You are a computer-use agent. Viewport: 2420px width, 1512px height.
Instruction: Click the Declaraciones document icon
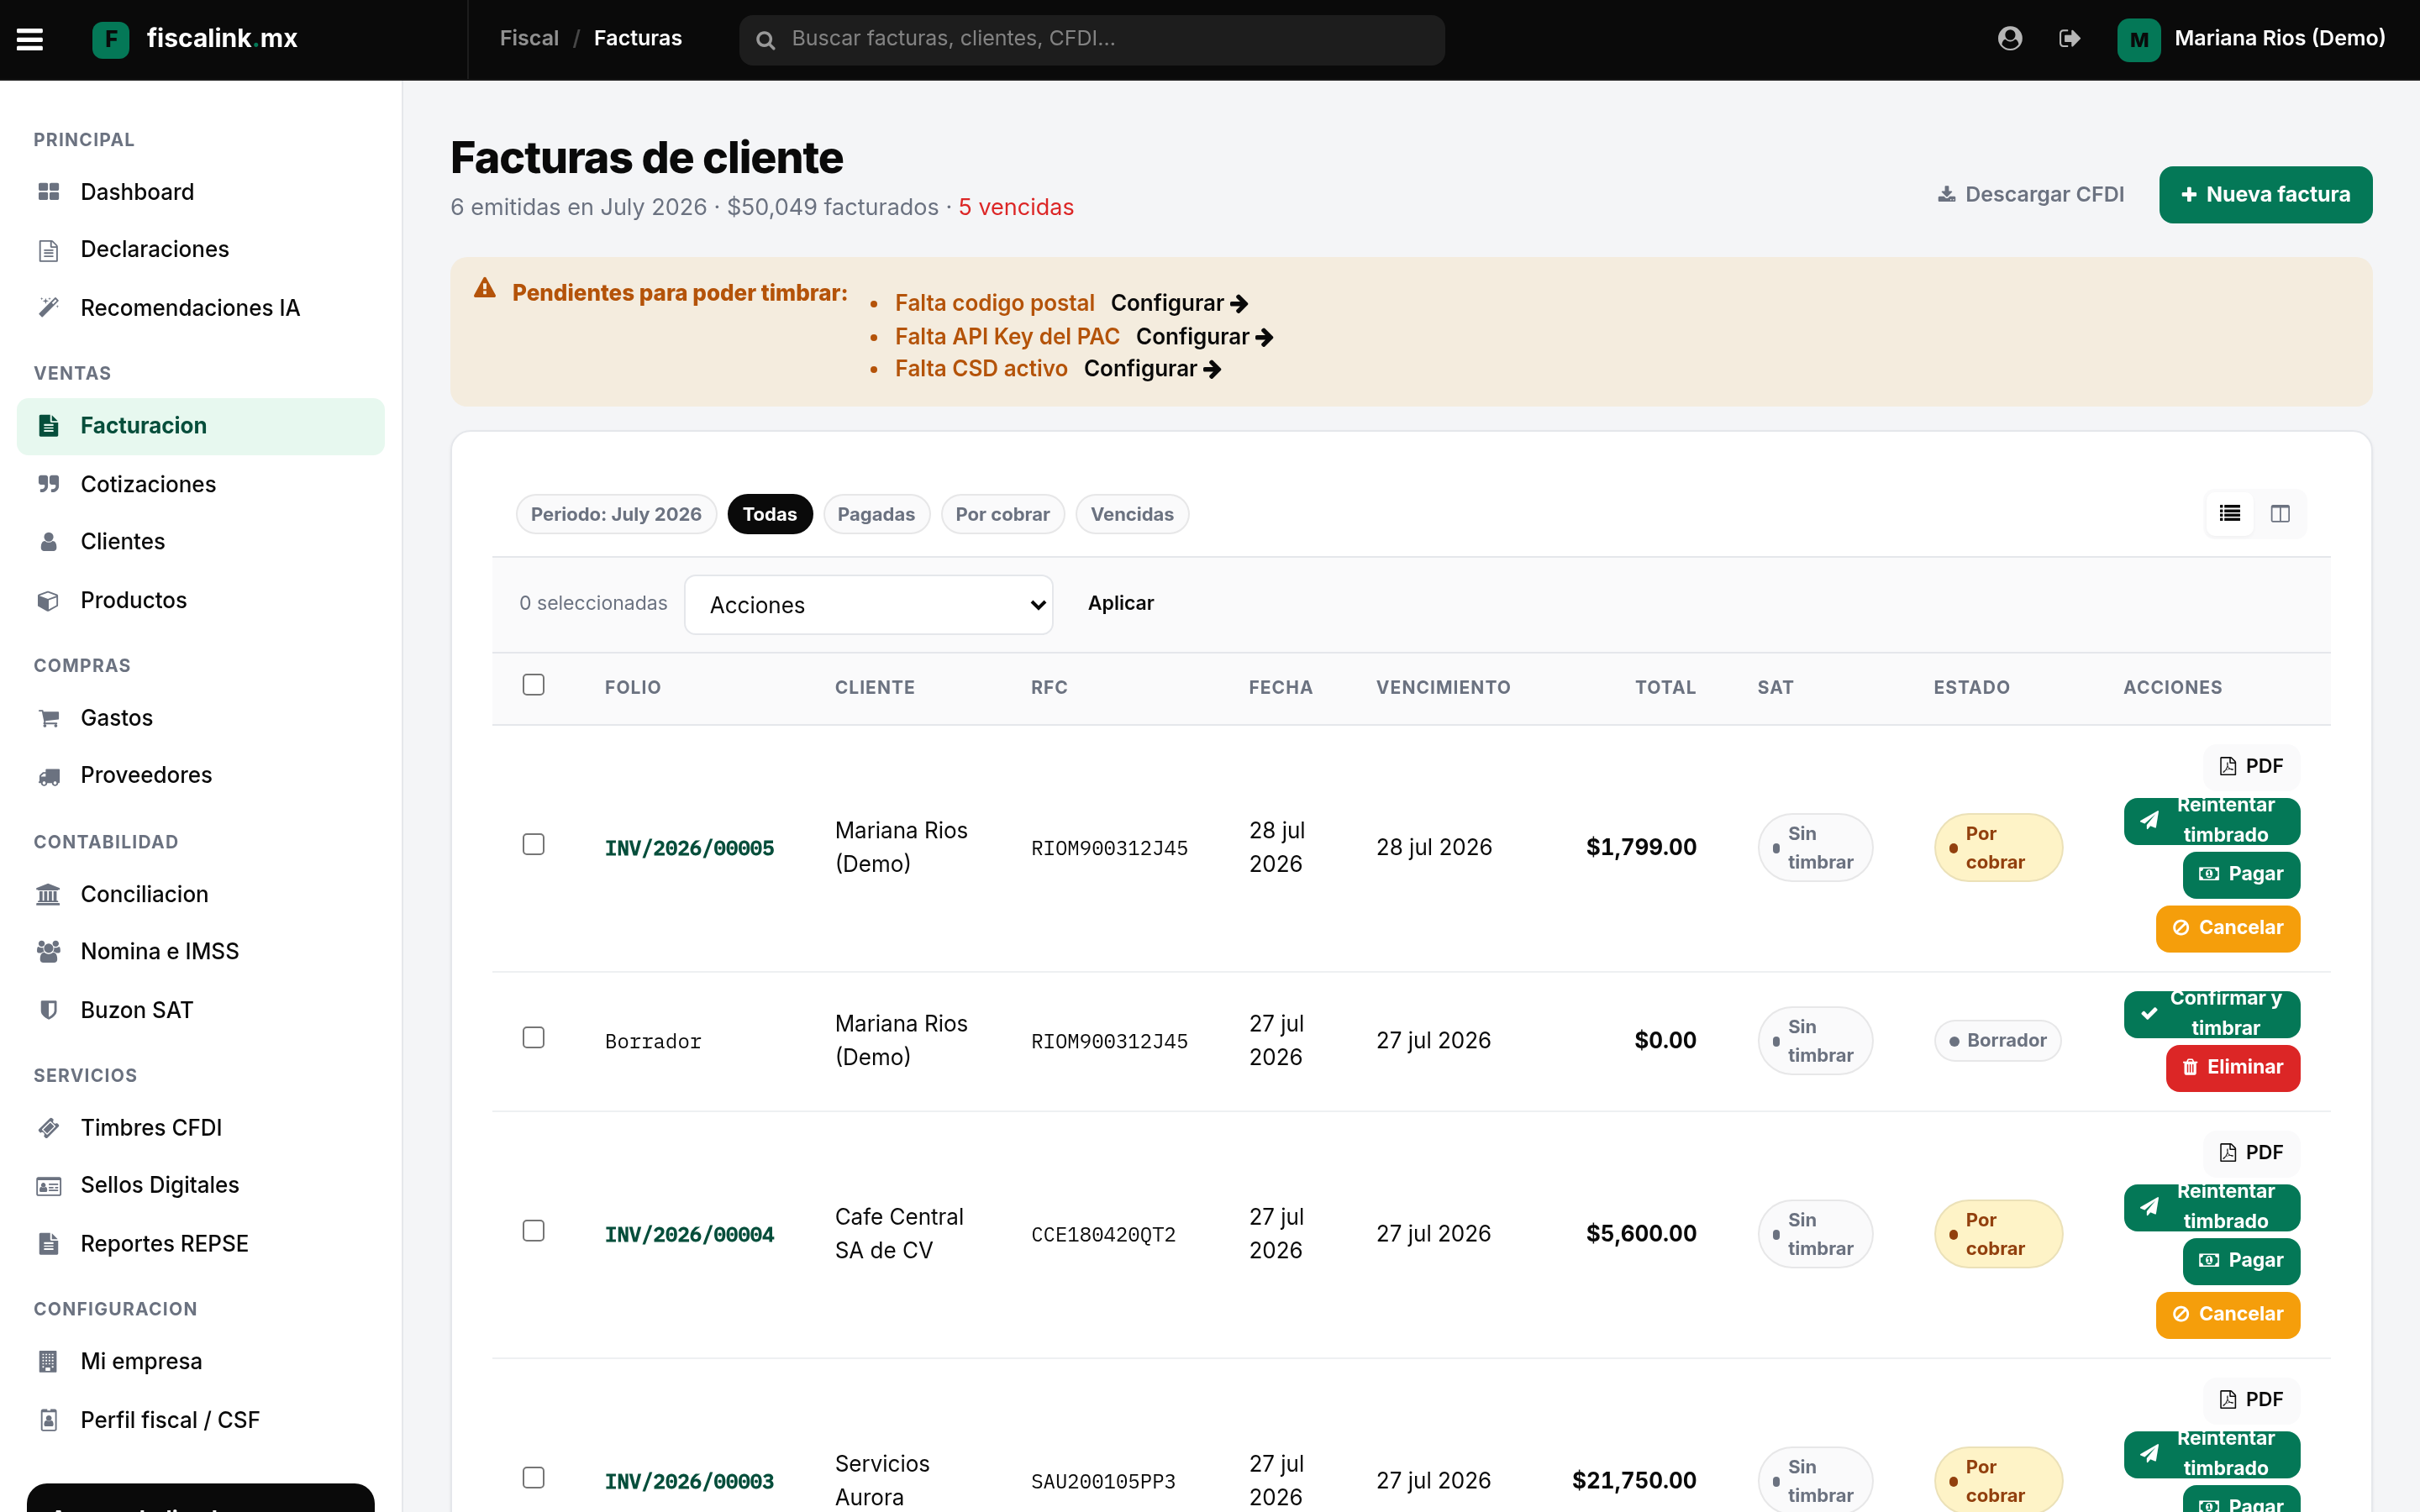tap(48, 250)
